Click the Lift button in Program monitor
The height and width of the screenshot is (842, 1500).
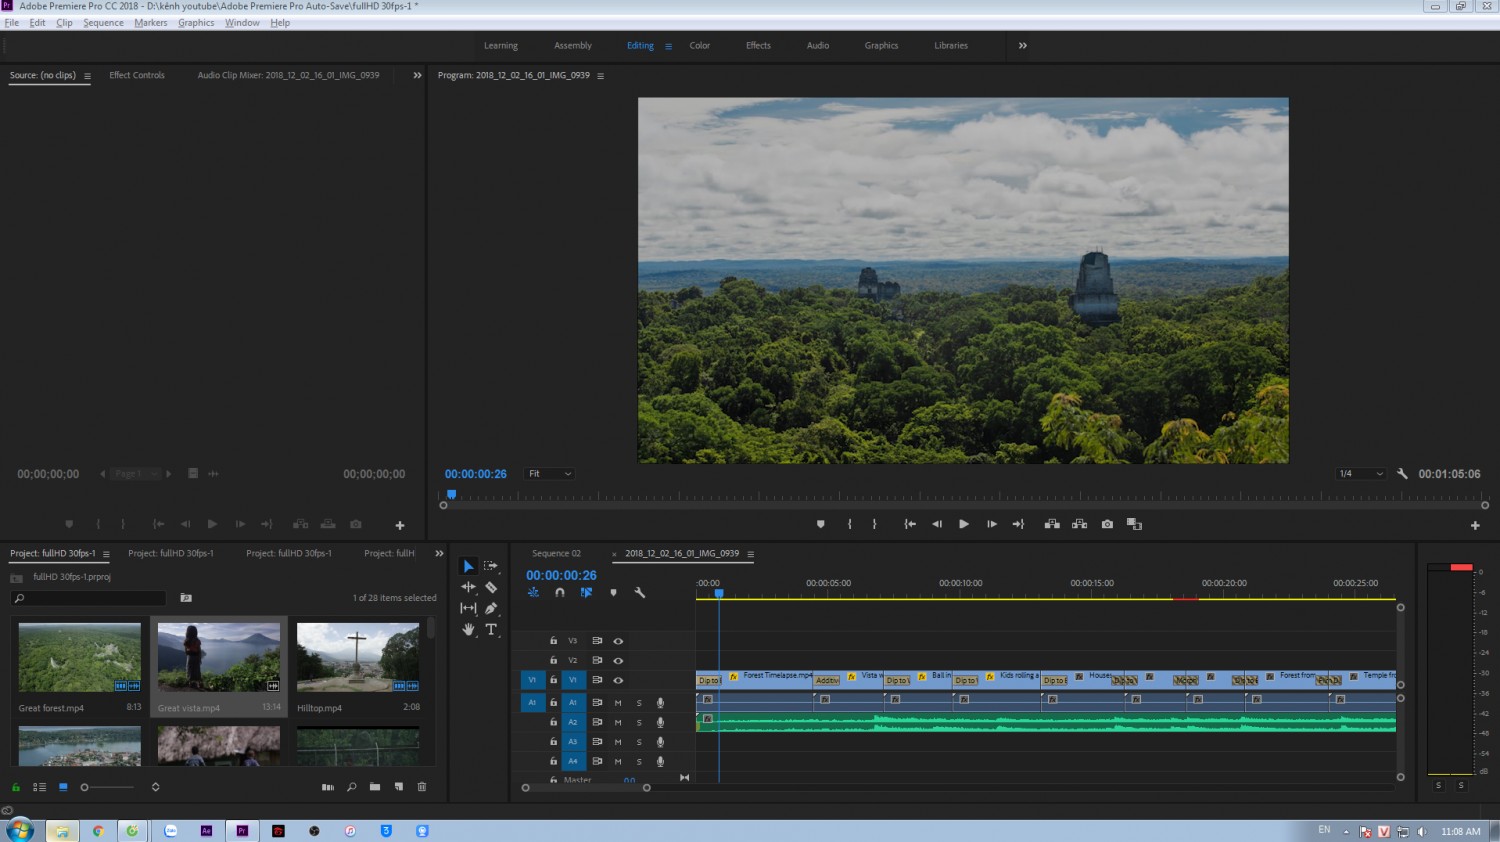tap(1052, 524)
